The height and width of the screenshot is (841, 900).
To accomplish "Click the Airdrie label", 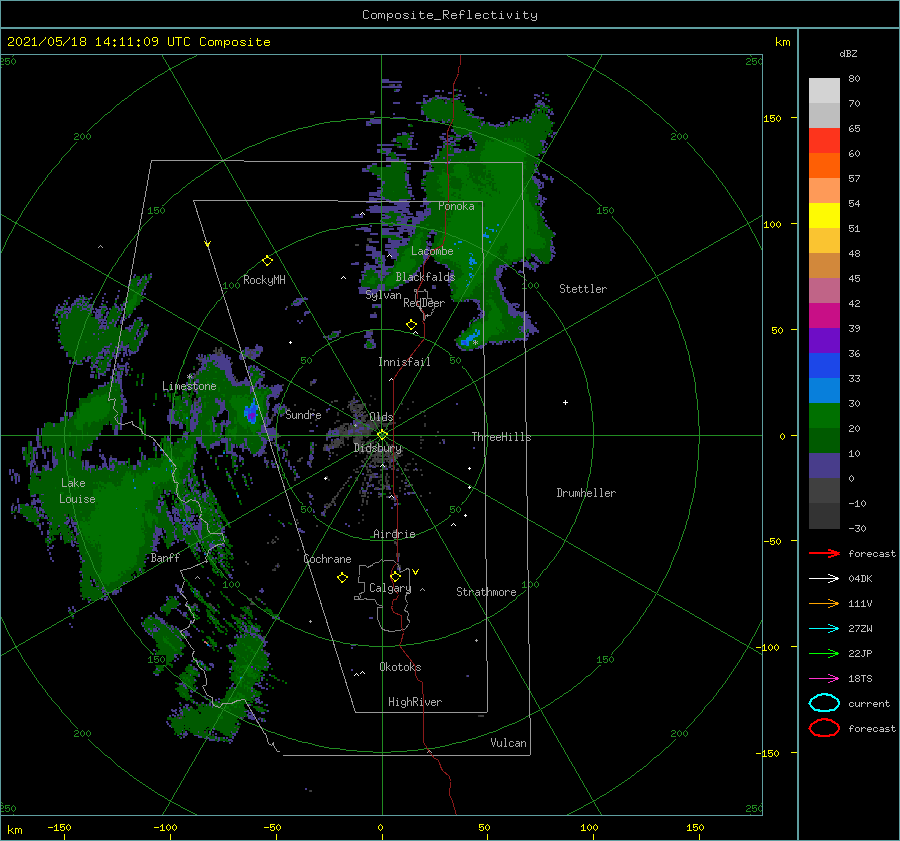I will tap(394, 534).
